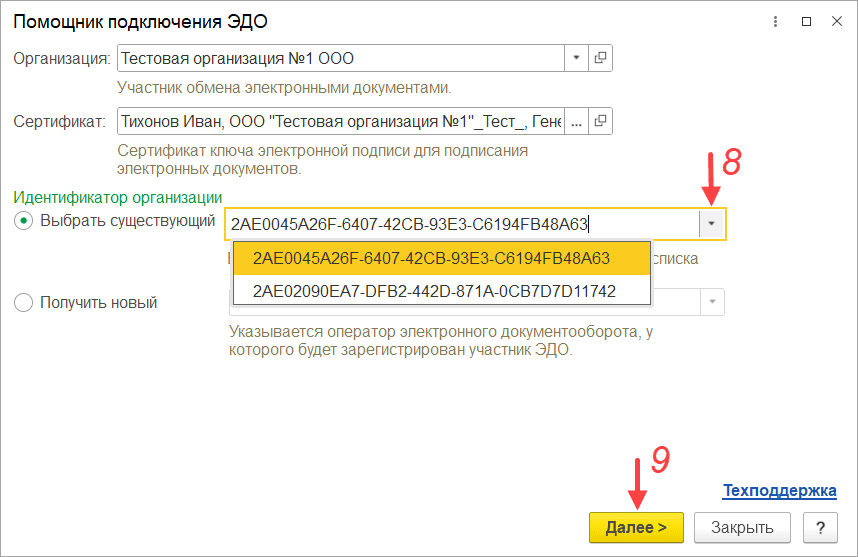Expand the Сертификат dropdown arrow

577,122
